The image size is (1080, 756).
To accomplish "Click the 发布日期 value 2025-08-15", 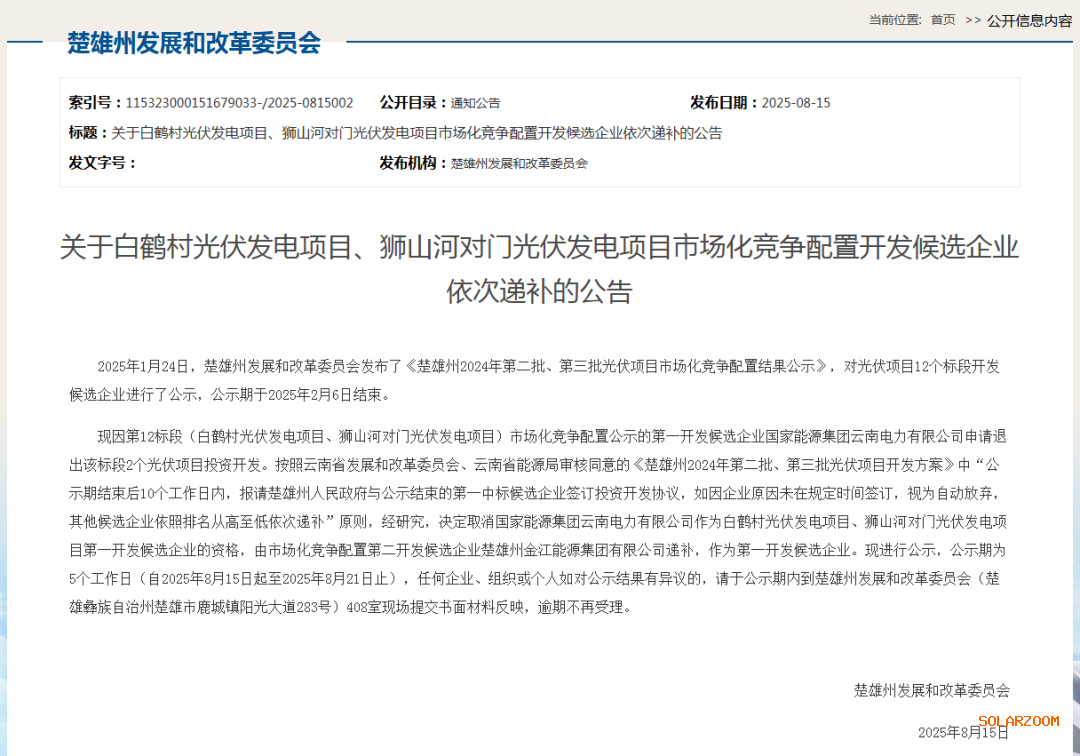I will (796, 103).
